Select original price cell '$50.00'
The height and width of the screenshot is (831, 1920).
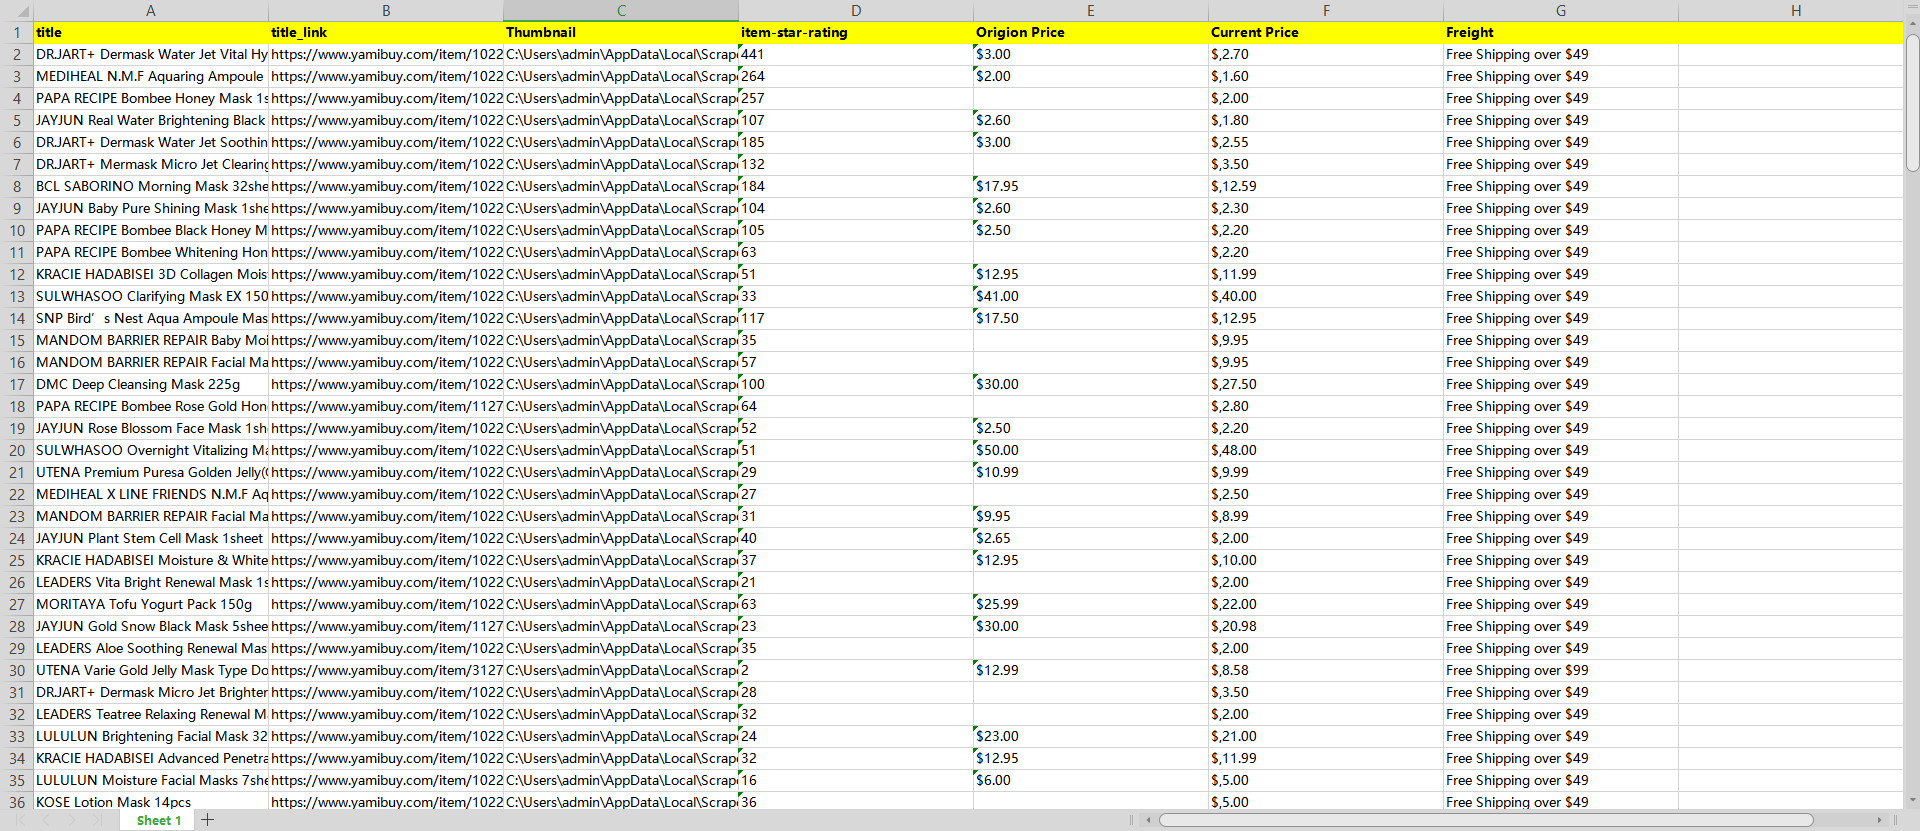pos(1091,450)
